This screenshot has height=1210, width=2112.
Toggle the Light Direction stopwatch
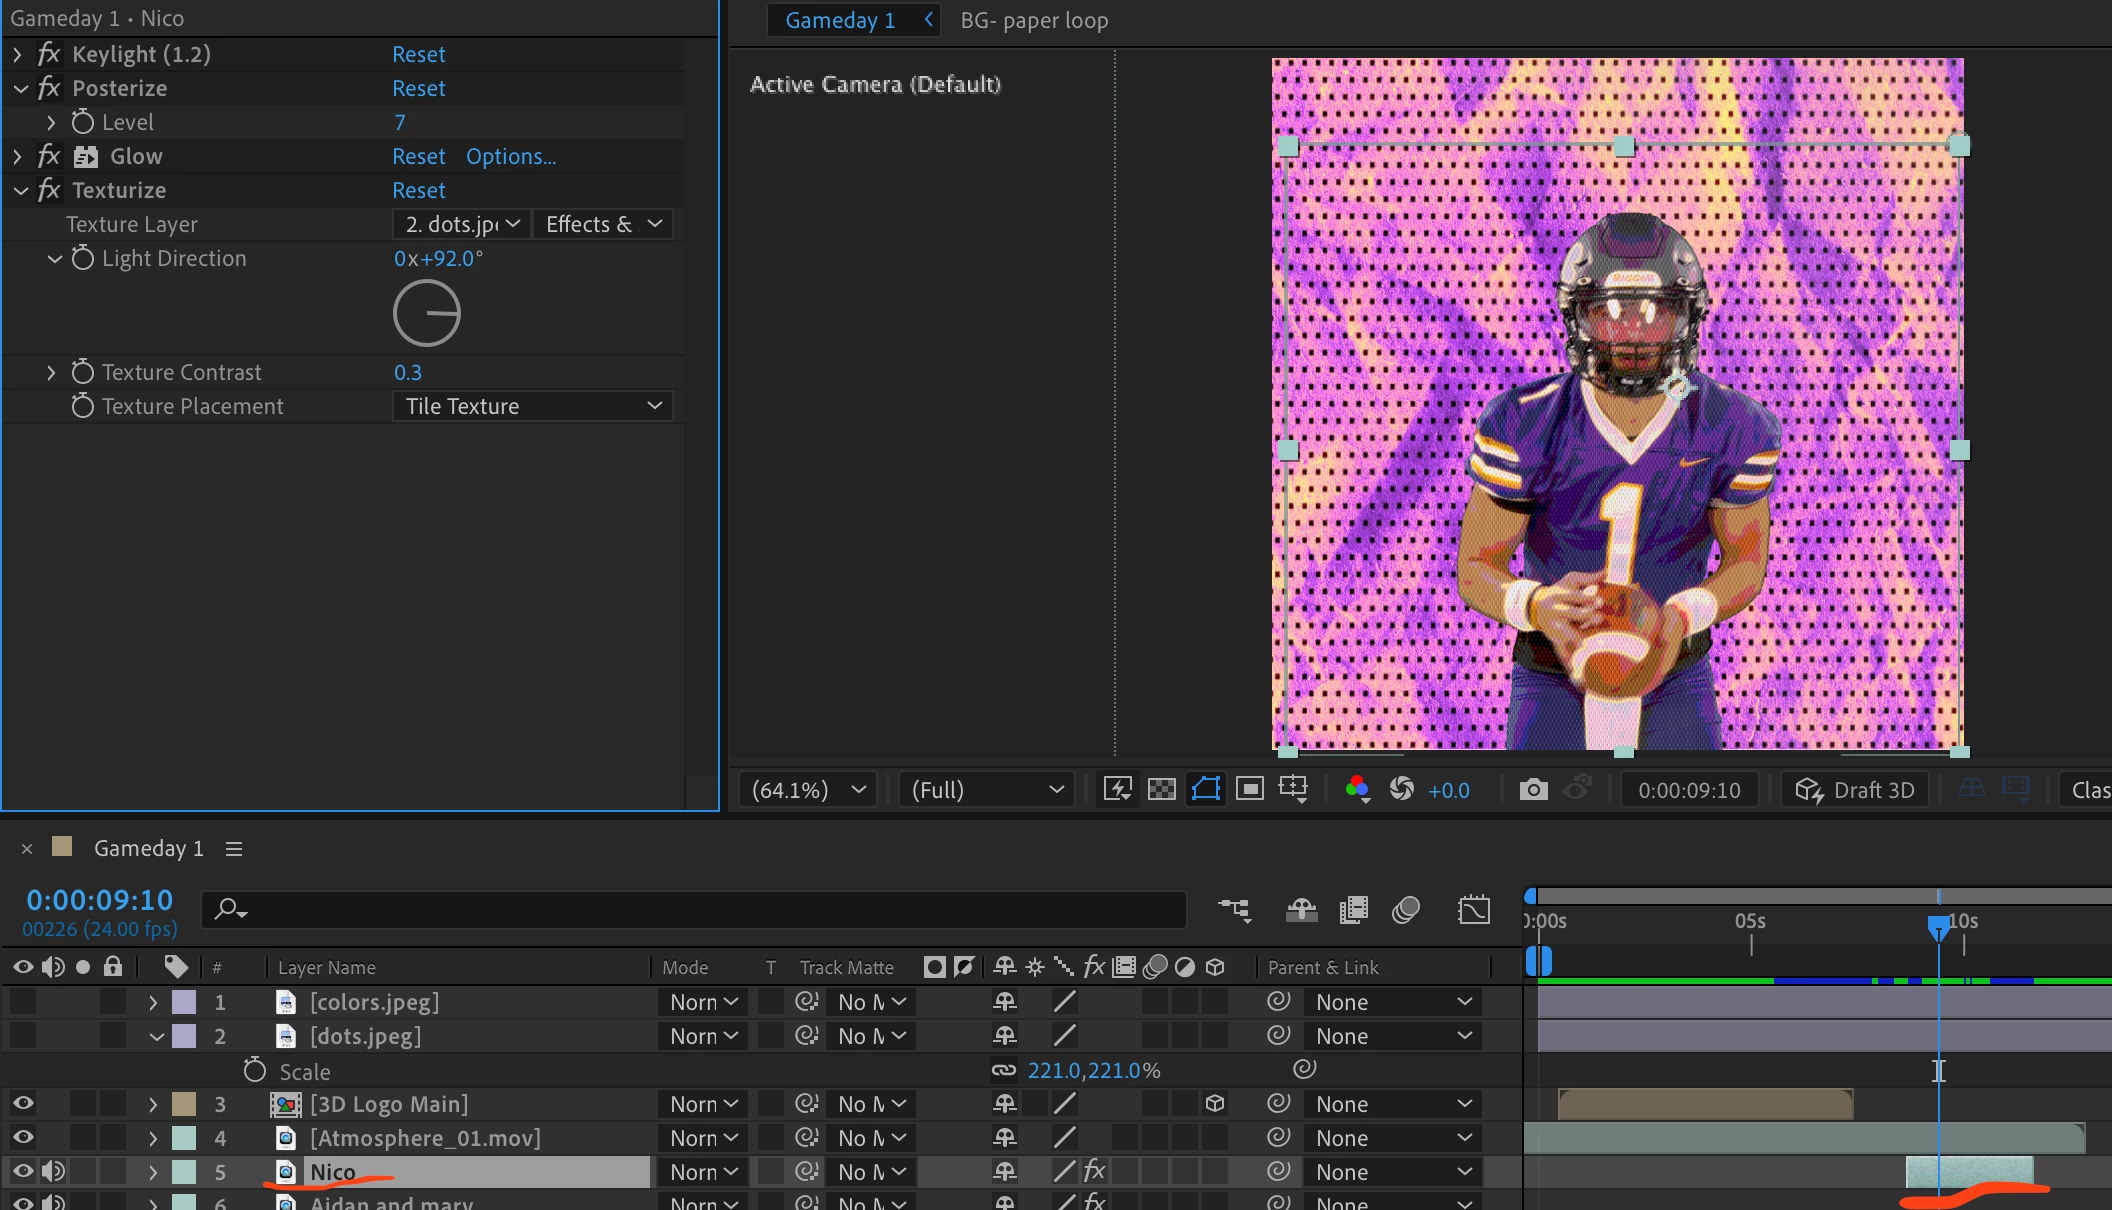83,259
